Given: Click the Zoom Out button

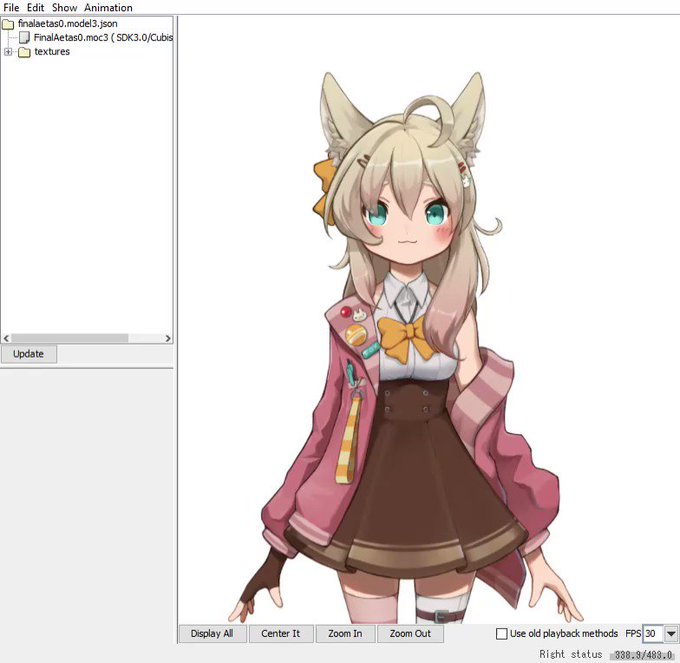Looking at the screenshot, I should pyautogui.click(x=410, y=634).
